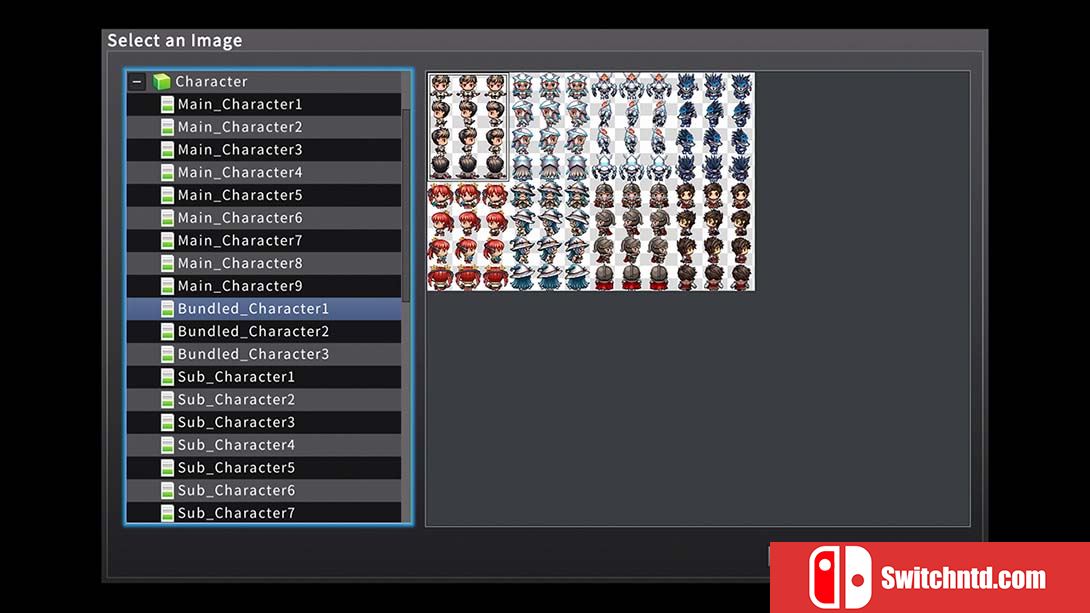Pick the white-armored knight sprite set

click(550, 127)
